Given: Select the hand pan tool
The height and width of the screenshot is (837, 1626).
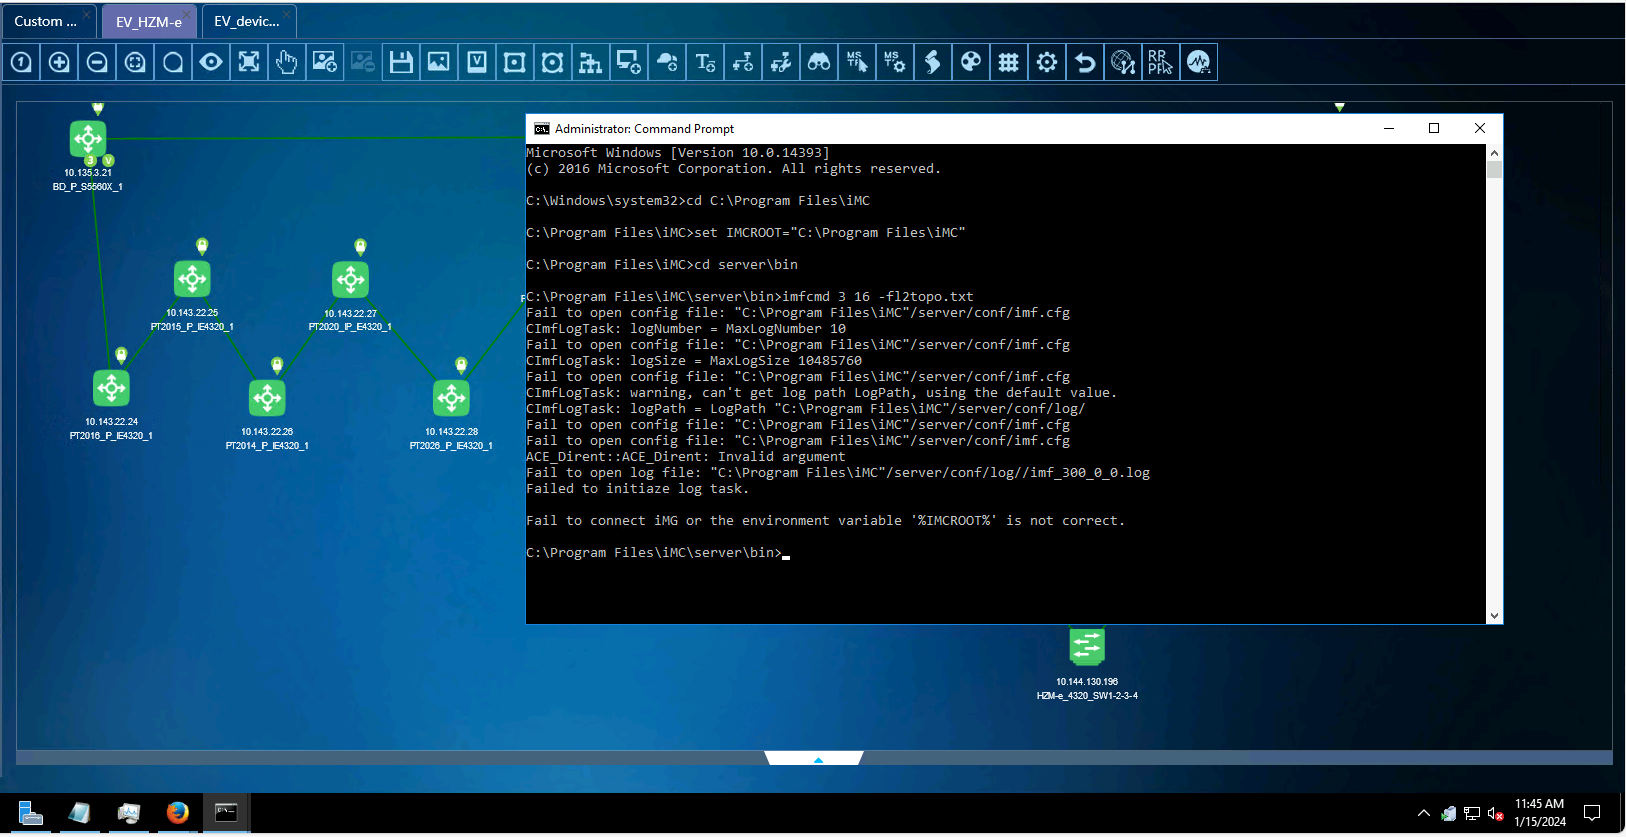Looking at the screenshot, I should pos(287,62).
